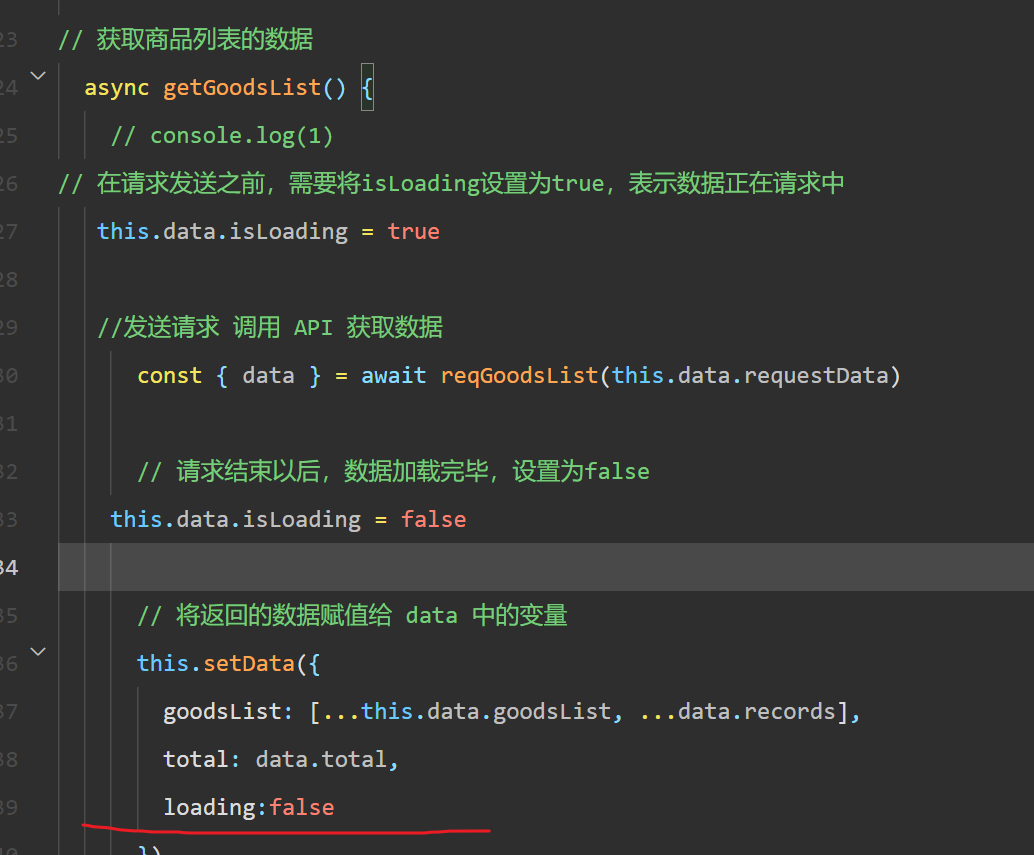Click the false value after loading:
This screenshot has height=855, width=1034.
(x=302, y=807)
